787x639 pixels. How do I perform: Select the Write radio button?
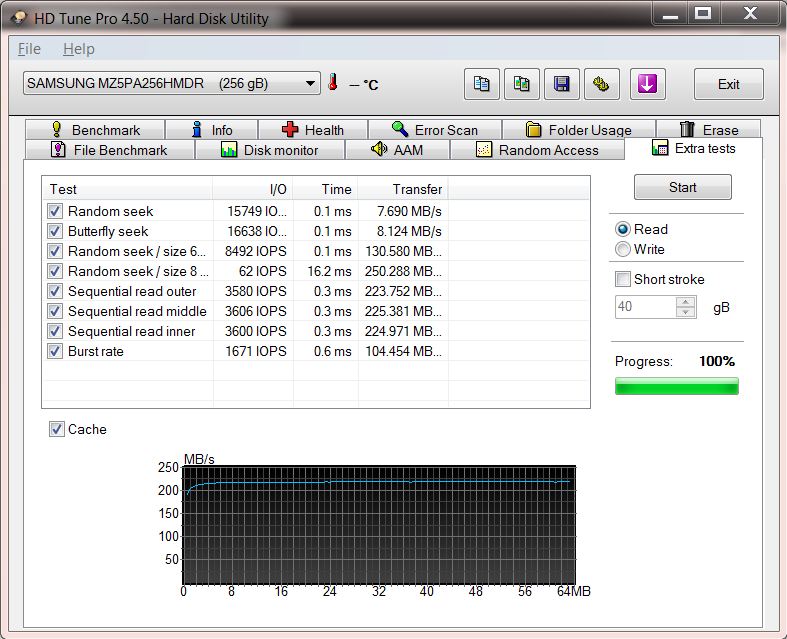click(x=623, y=249)
